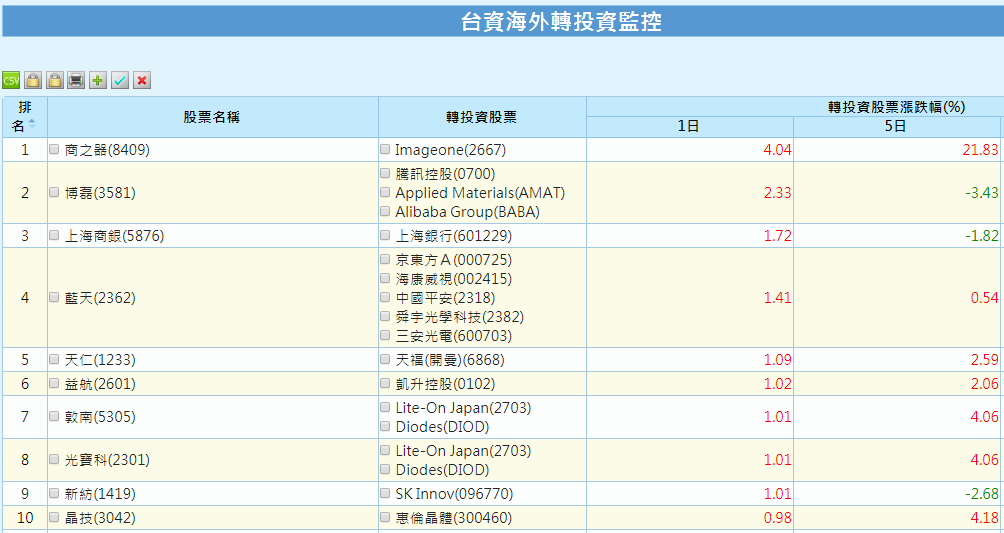Tick the Applied Materials(AMAT) checkbox
Image resolution: width=1004 pixels, height=533 pixels.
(385, 192)
